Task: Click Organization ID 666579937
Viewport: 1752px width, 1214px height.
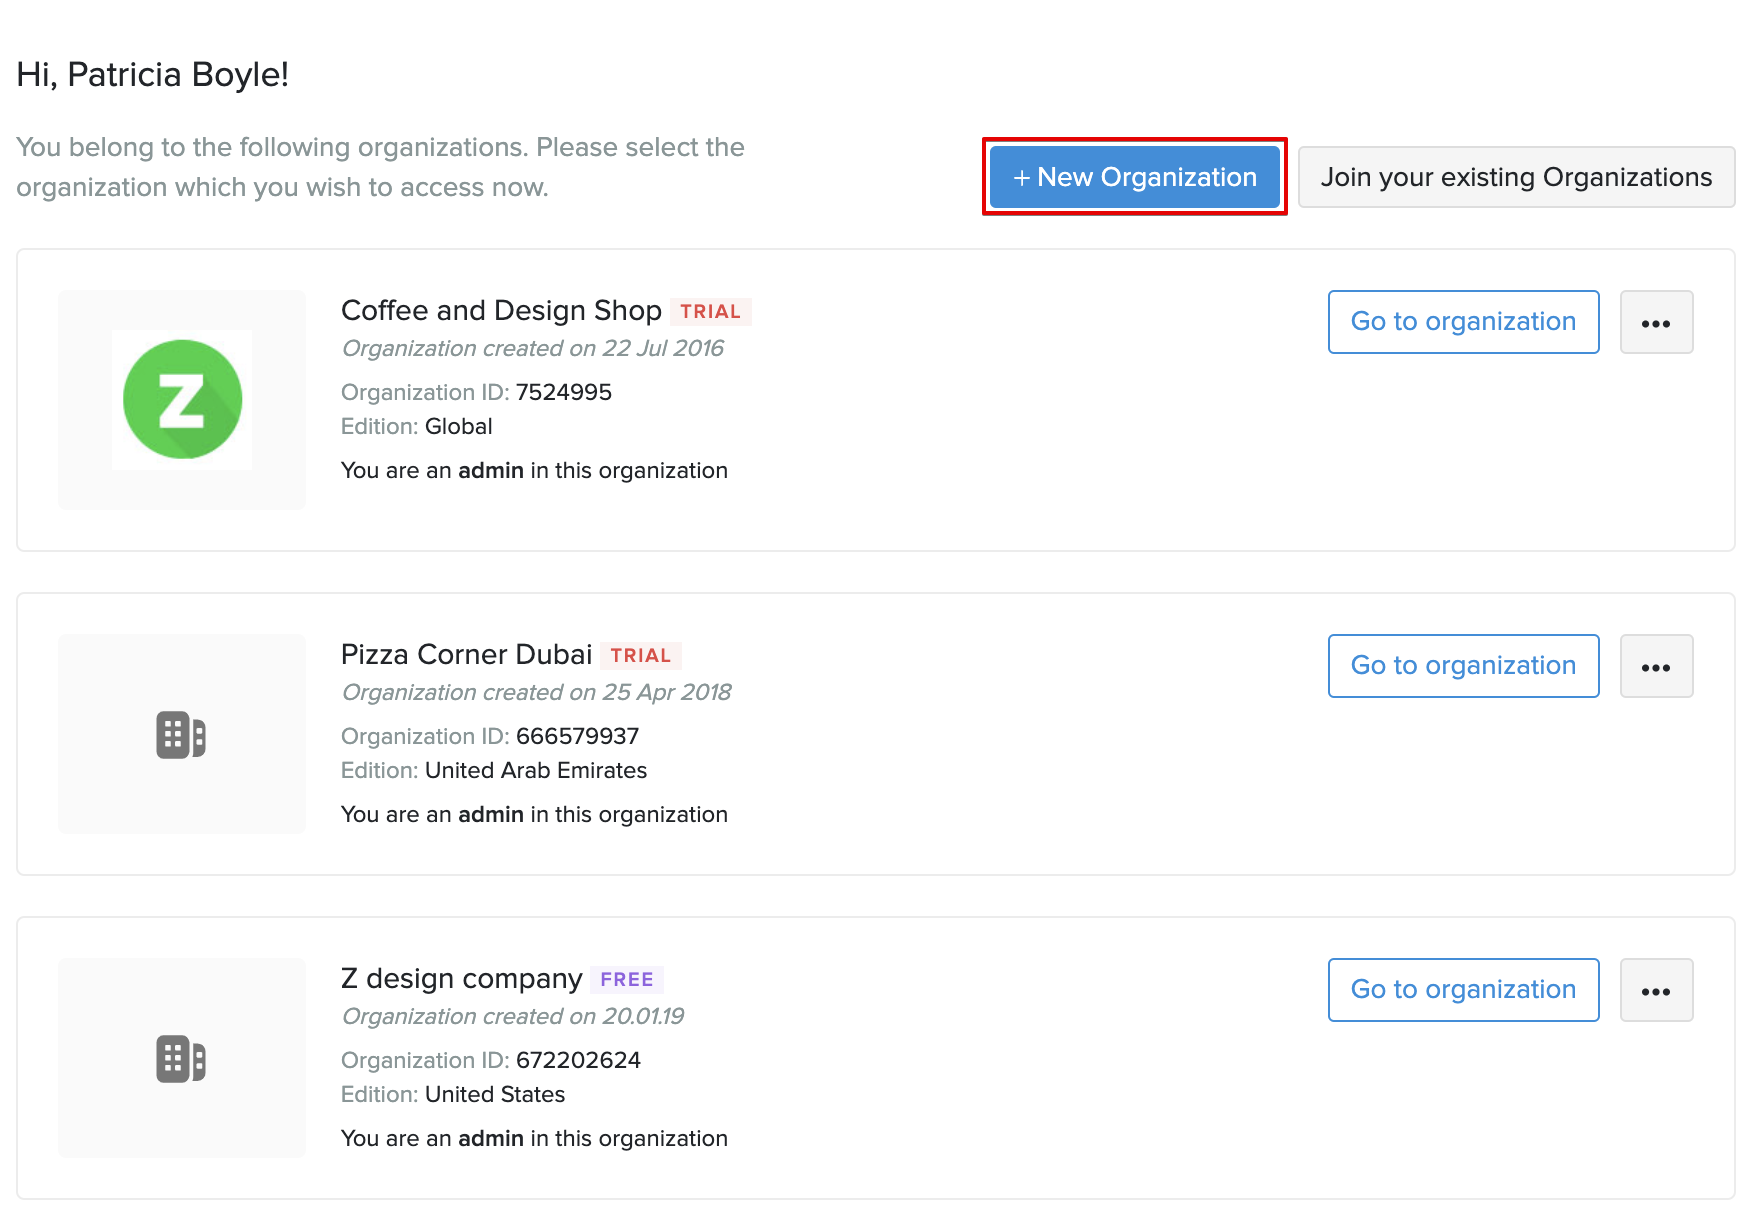Action: pos(577,736)
